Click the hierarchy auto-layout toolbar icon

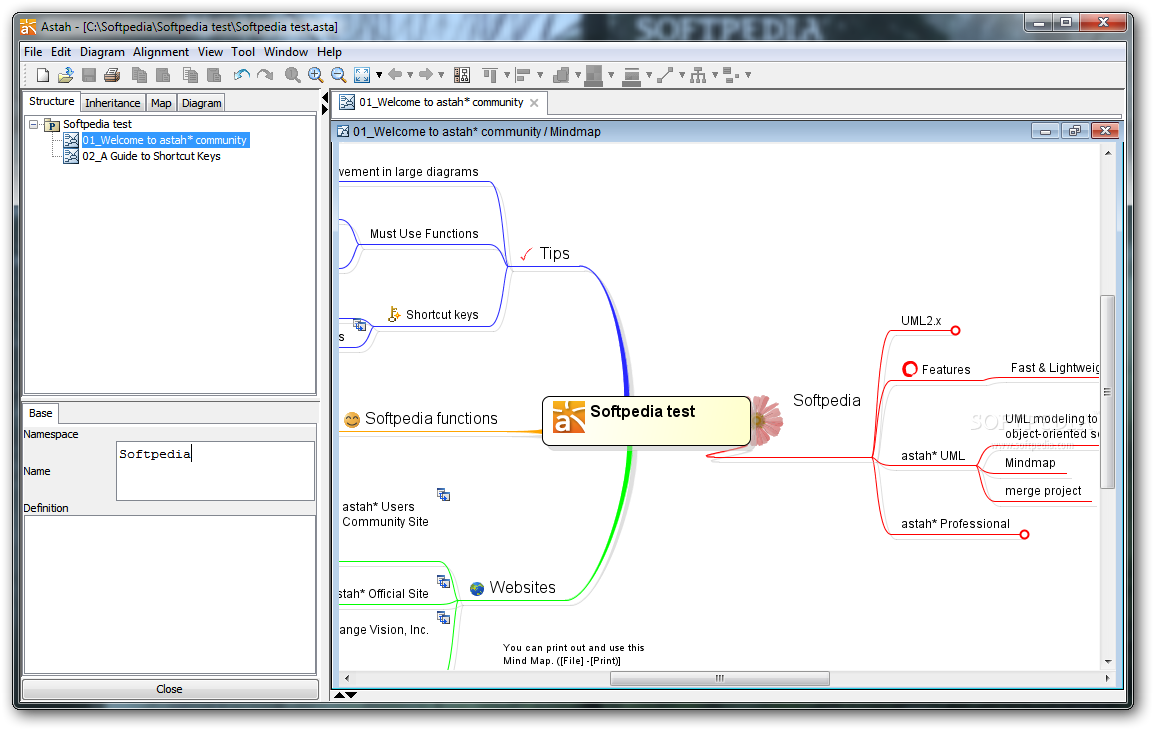click(x=698, y=75)
